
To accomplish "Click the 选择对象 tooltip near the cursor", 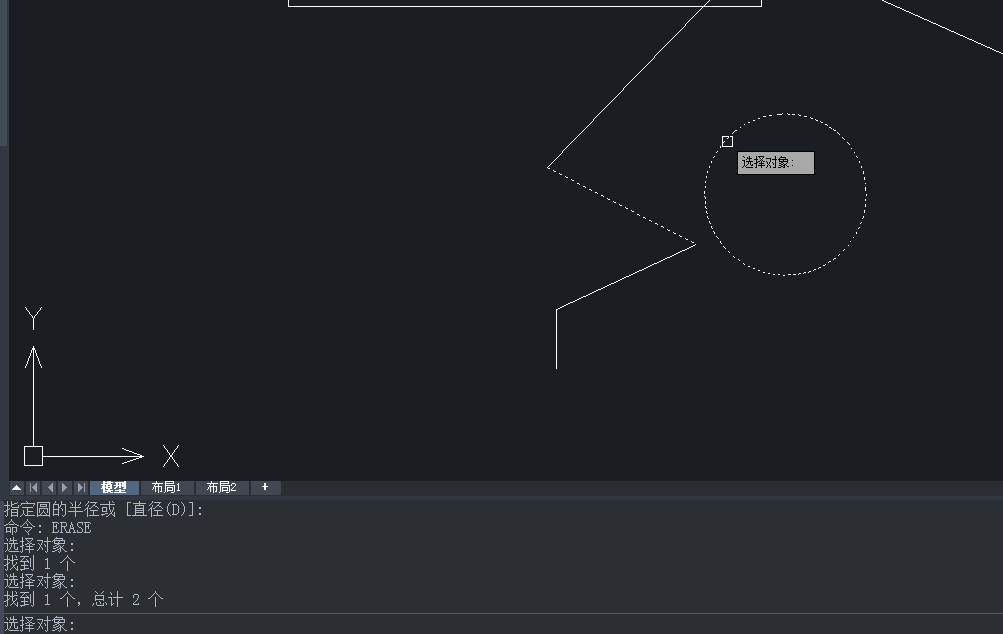I will pos(776,163).
